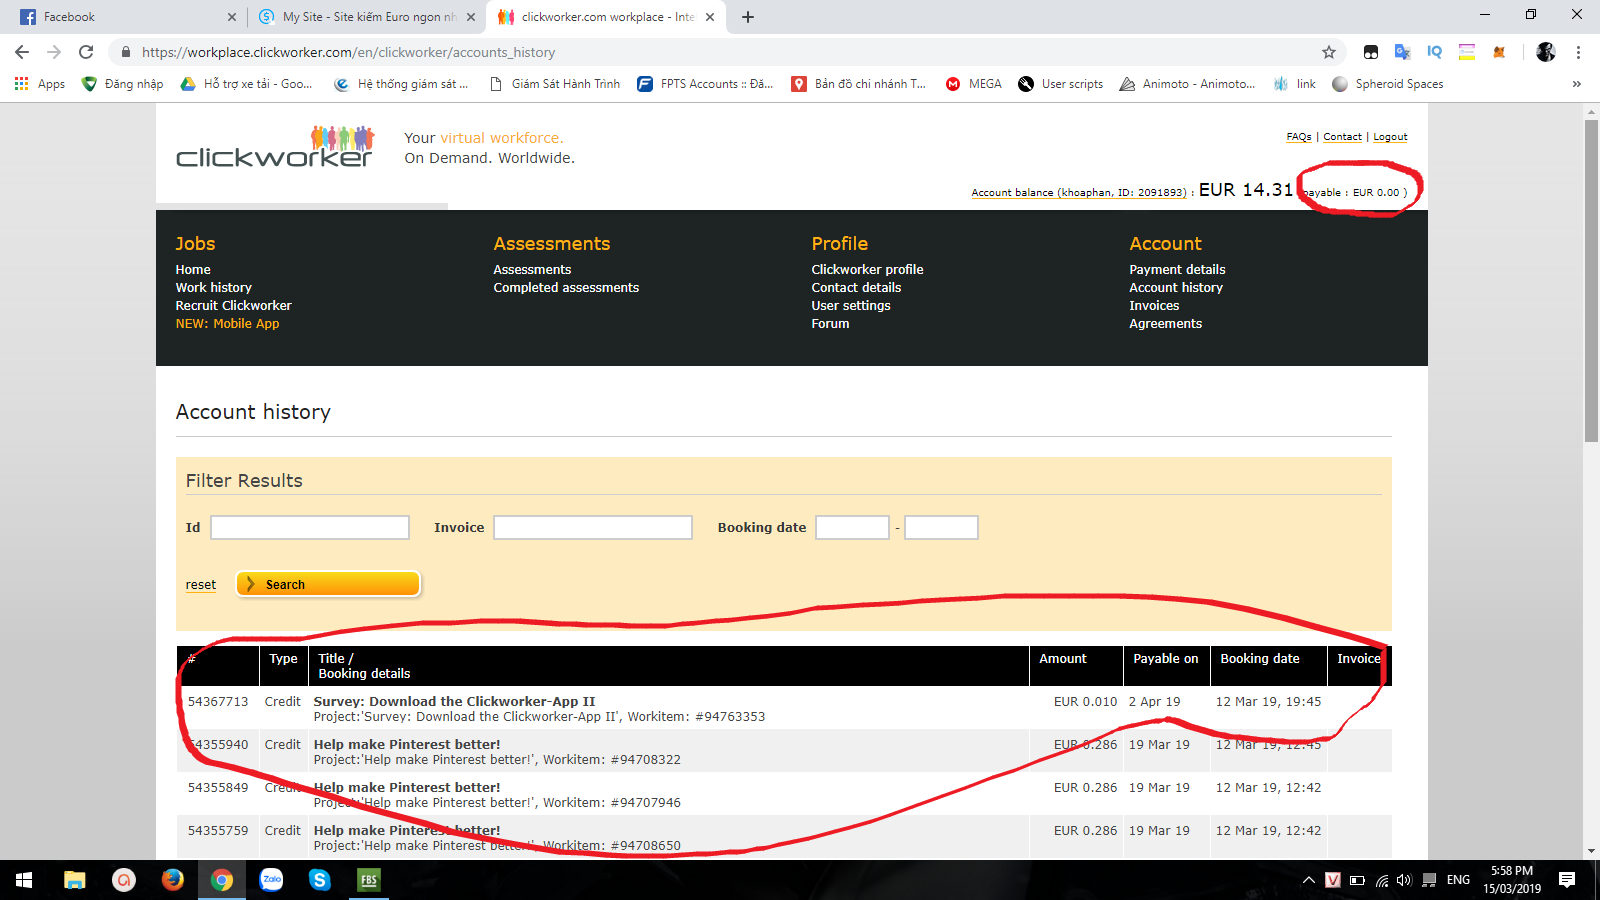Open the Apps bookmarks shortcut
Image resolution: width=1600 pixels, height=900 pixels.
(x=40, y=84)
